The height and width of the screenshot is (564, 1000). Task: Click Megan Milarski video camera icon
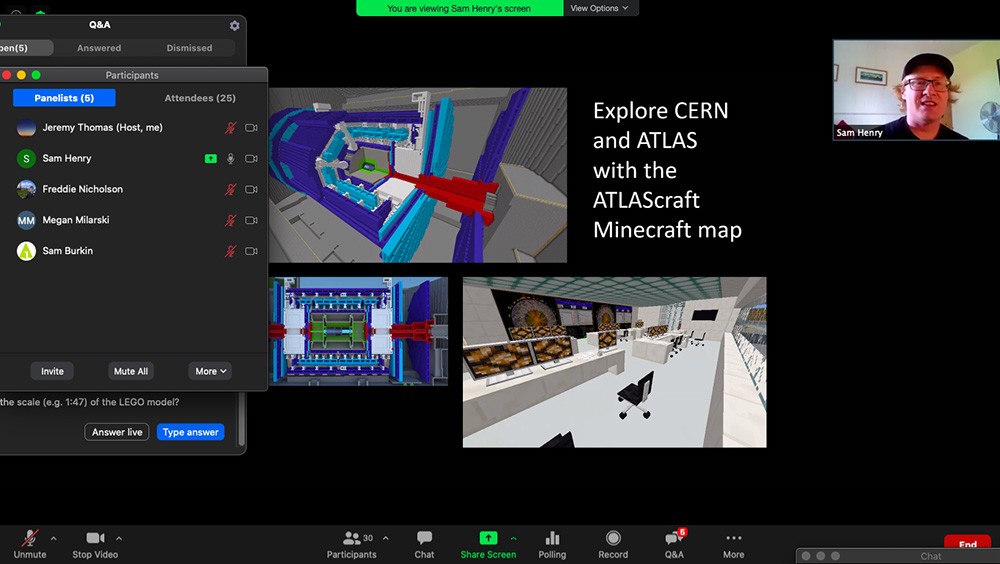point(251,220)
